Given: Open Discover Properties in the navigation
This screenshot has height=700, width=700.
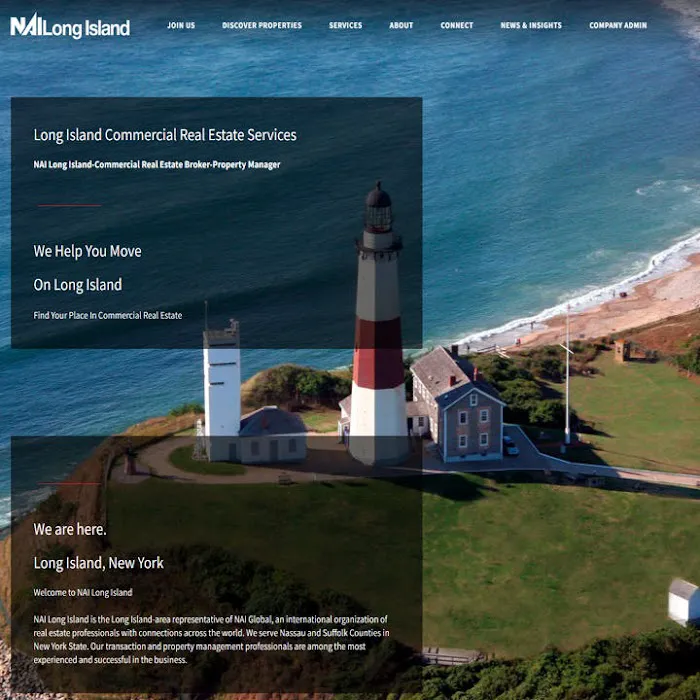Looking at the screenshot, I should 262,25.
